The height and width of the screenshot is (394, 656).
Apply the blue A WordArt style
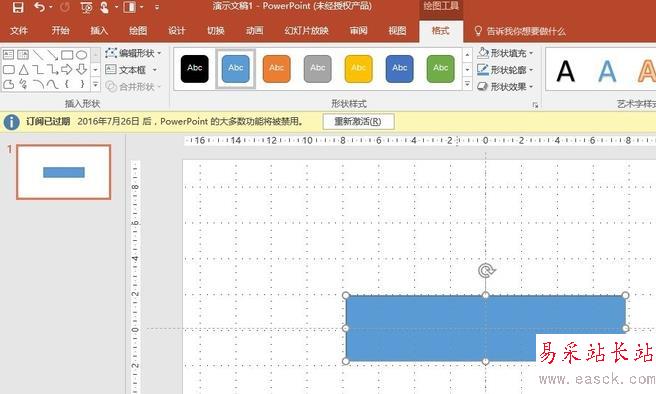[607, 71]
